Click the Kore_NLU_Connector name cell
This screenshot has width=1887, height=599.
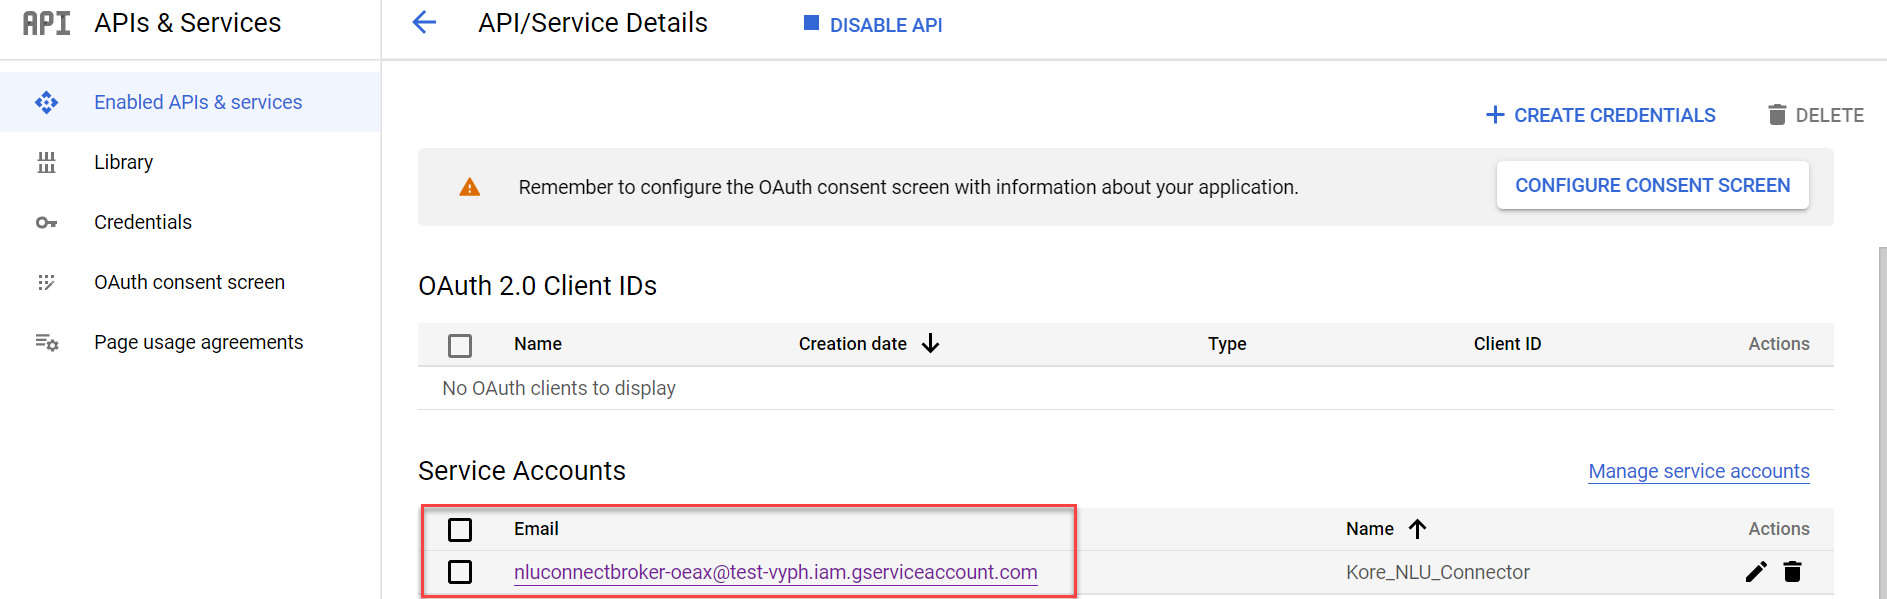(1437, 572)
